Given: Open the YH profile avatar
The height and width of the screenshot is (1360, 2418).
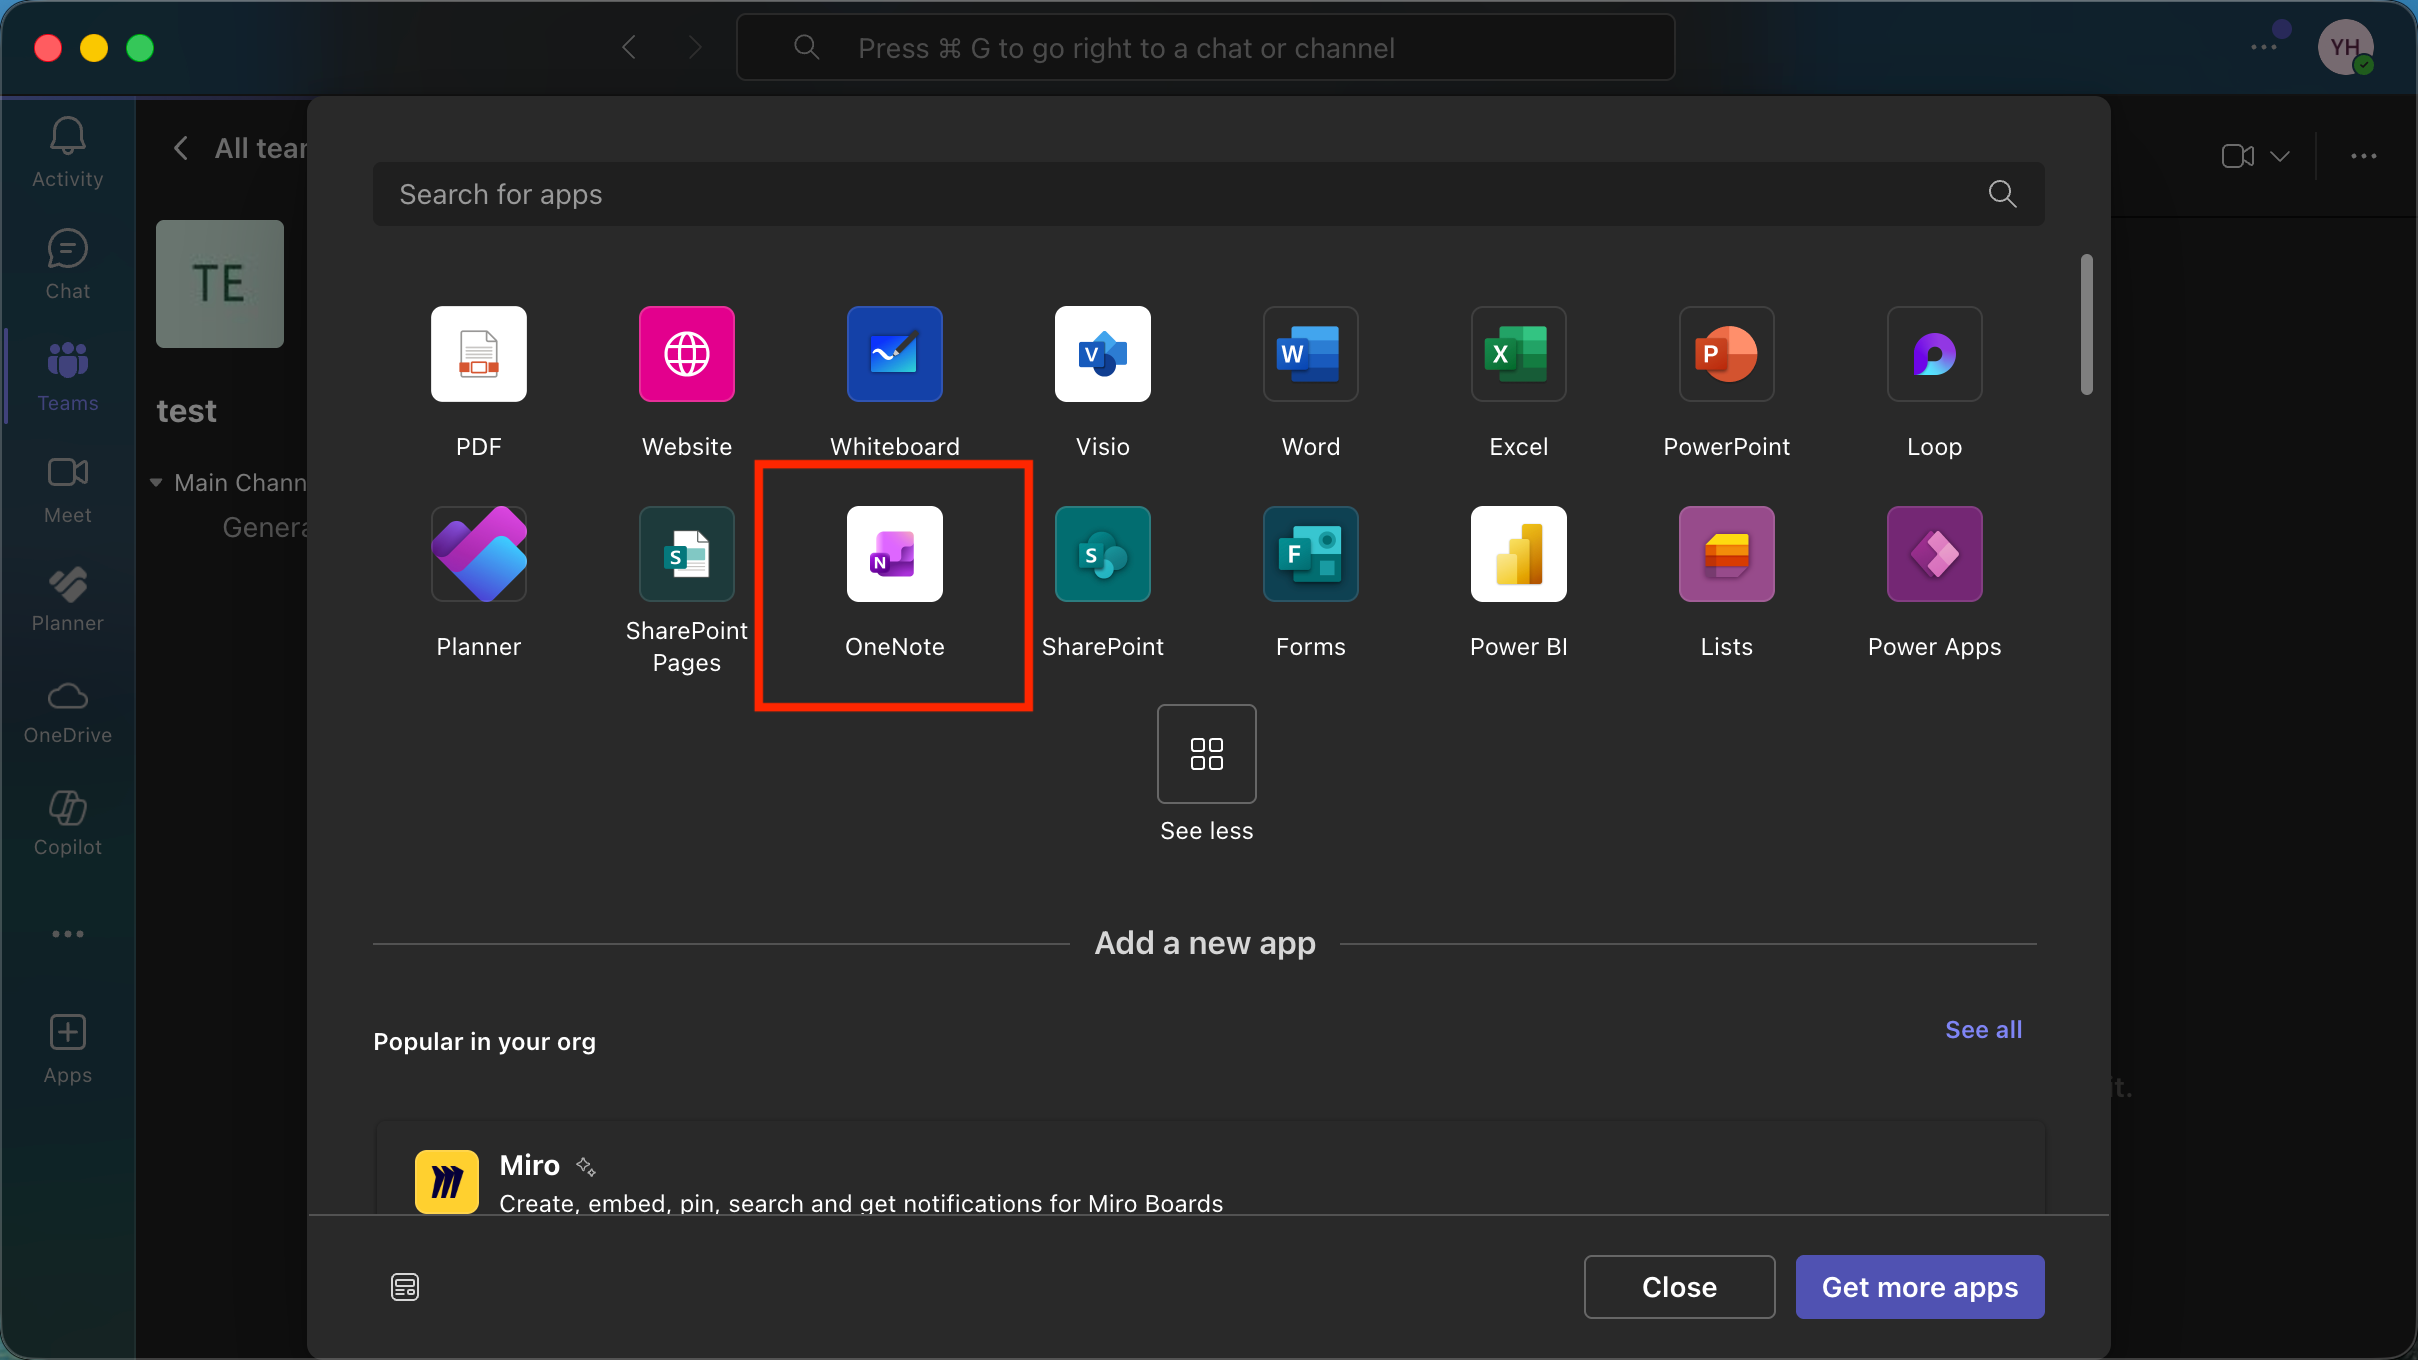Looking at the screenshot, I should 2346,47.
